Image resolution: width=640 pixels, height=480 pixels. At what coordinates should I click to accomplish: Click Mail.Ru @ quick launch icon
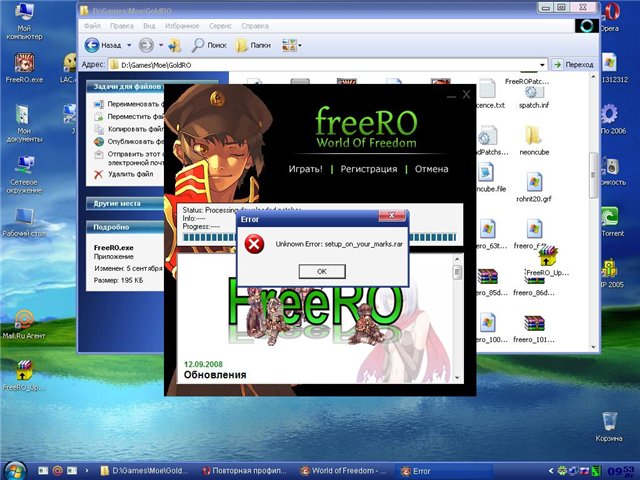tap(58, 471)
